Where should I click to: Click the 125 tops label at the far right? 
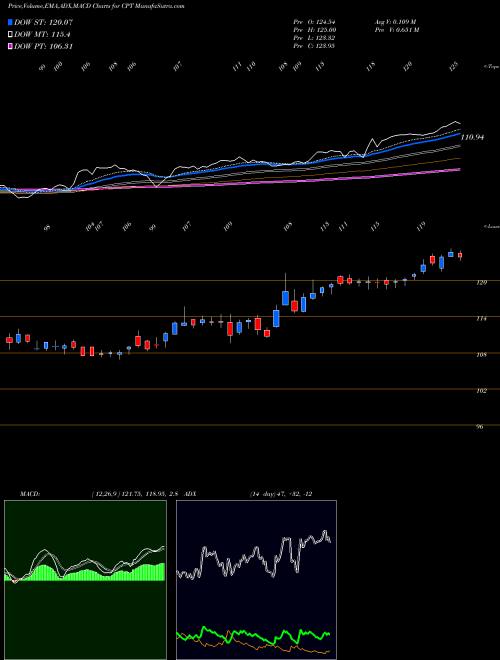(453, 67)
